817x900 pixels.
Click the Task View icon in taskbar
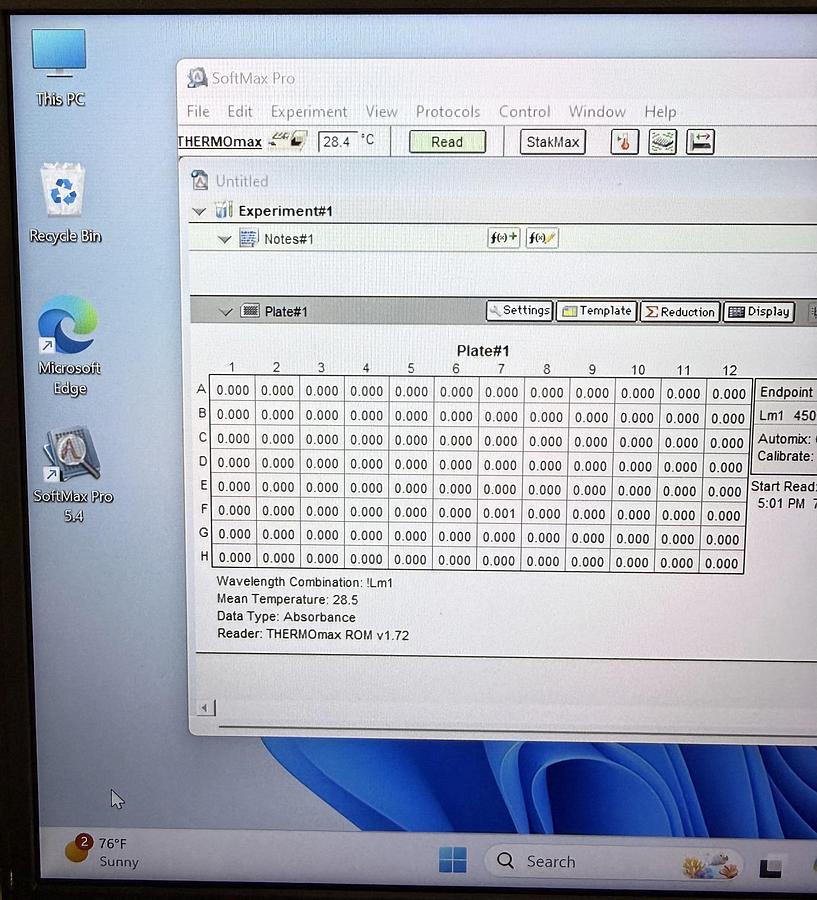pyautogui.click(x=770, y=867)
